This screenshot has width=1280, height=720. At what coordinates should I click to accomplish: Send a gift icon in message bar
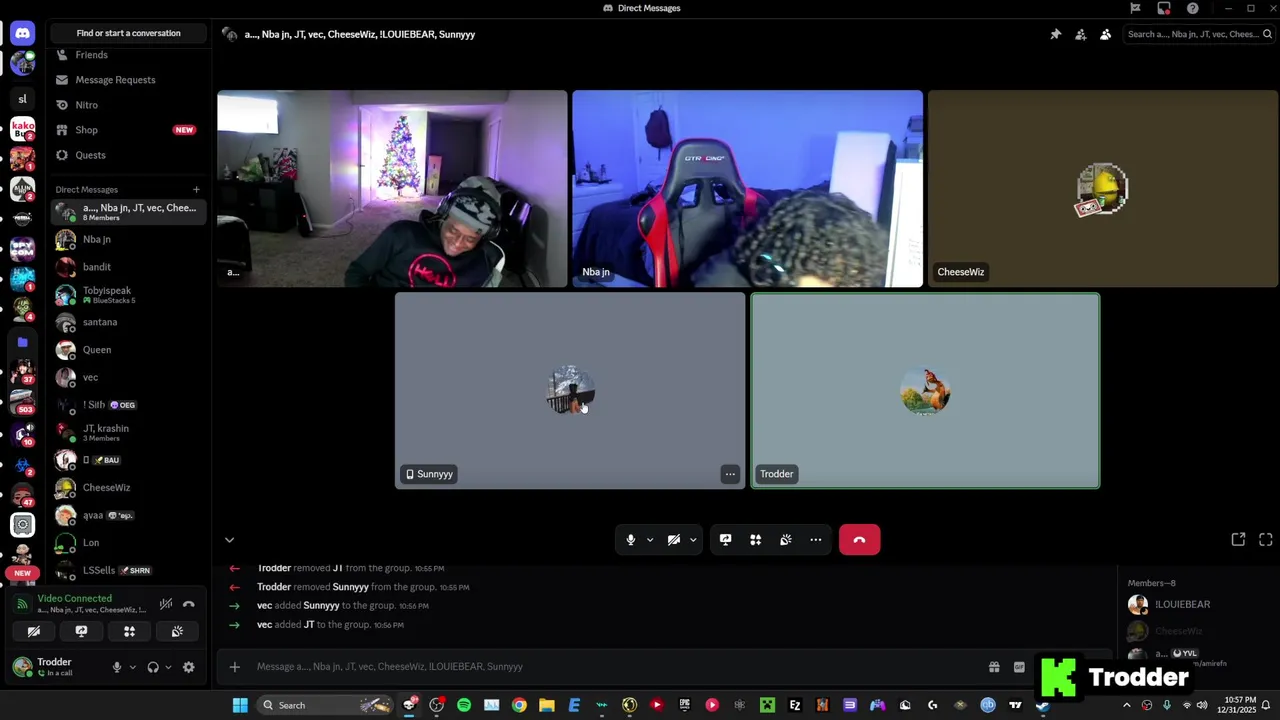994,667
